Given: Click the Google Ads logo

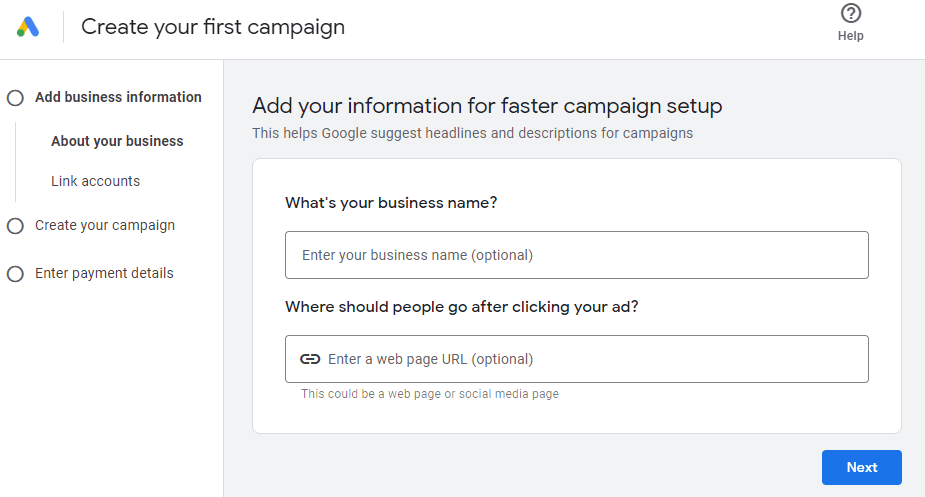Looking at the screenshot, I should [28, 27].
